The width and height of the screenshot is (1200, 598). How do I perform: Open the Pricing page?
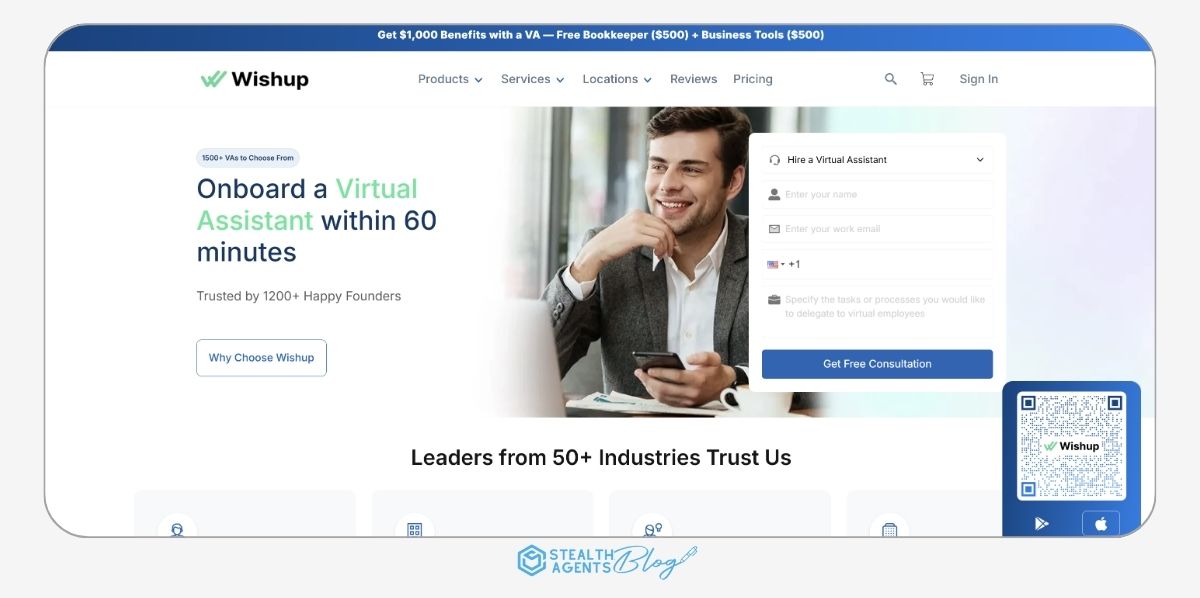(753, 79)
